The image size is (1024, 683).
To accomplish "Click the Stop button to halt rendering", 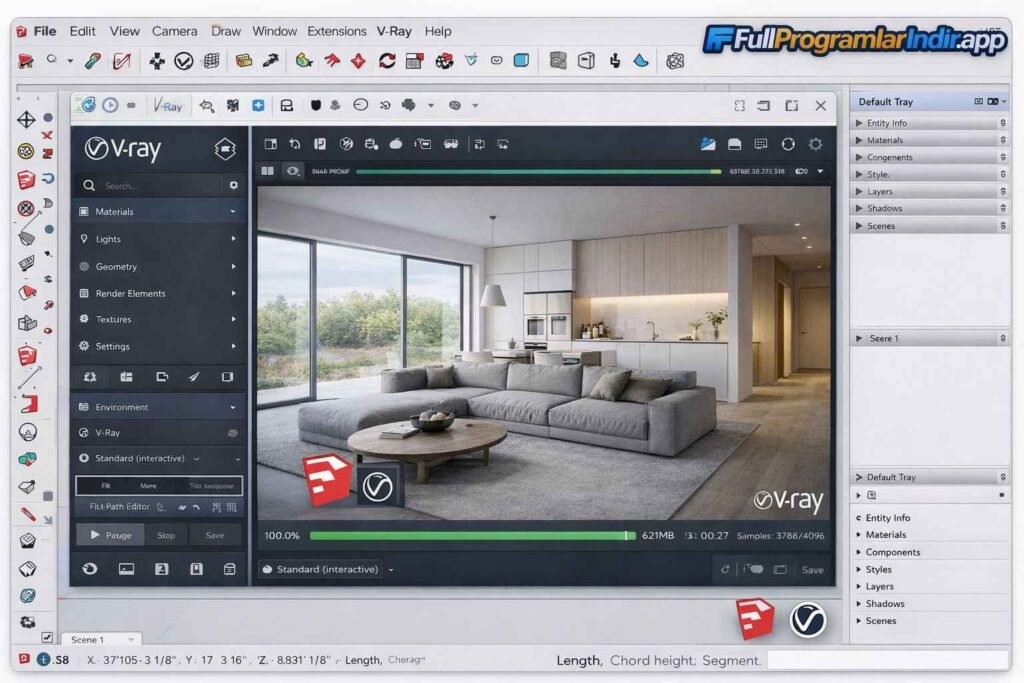I will click(165, 534).
